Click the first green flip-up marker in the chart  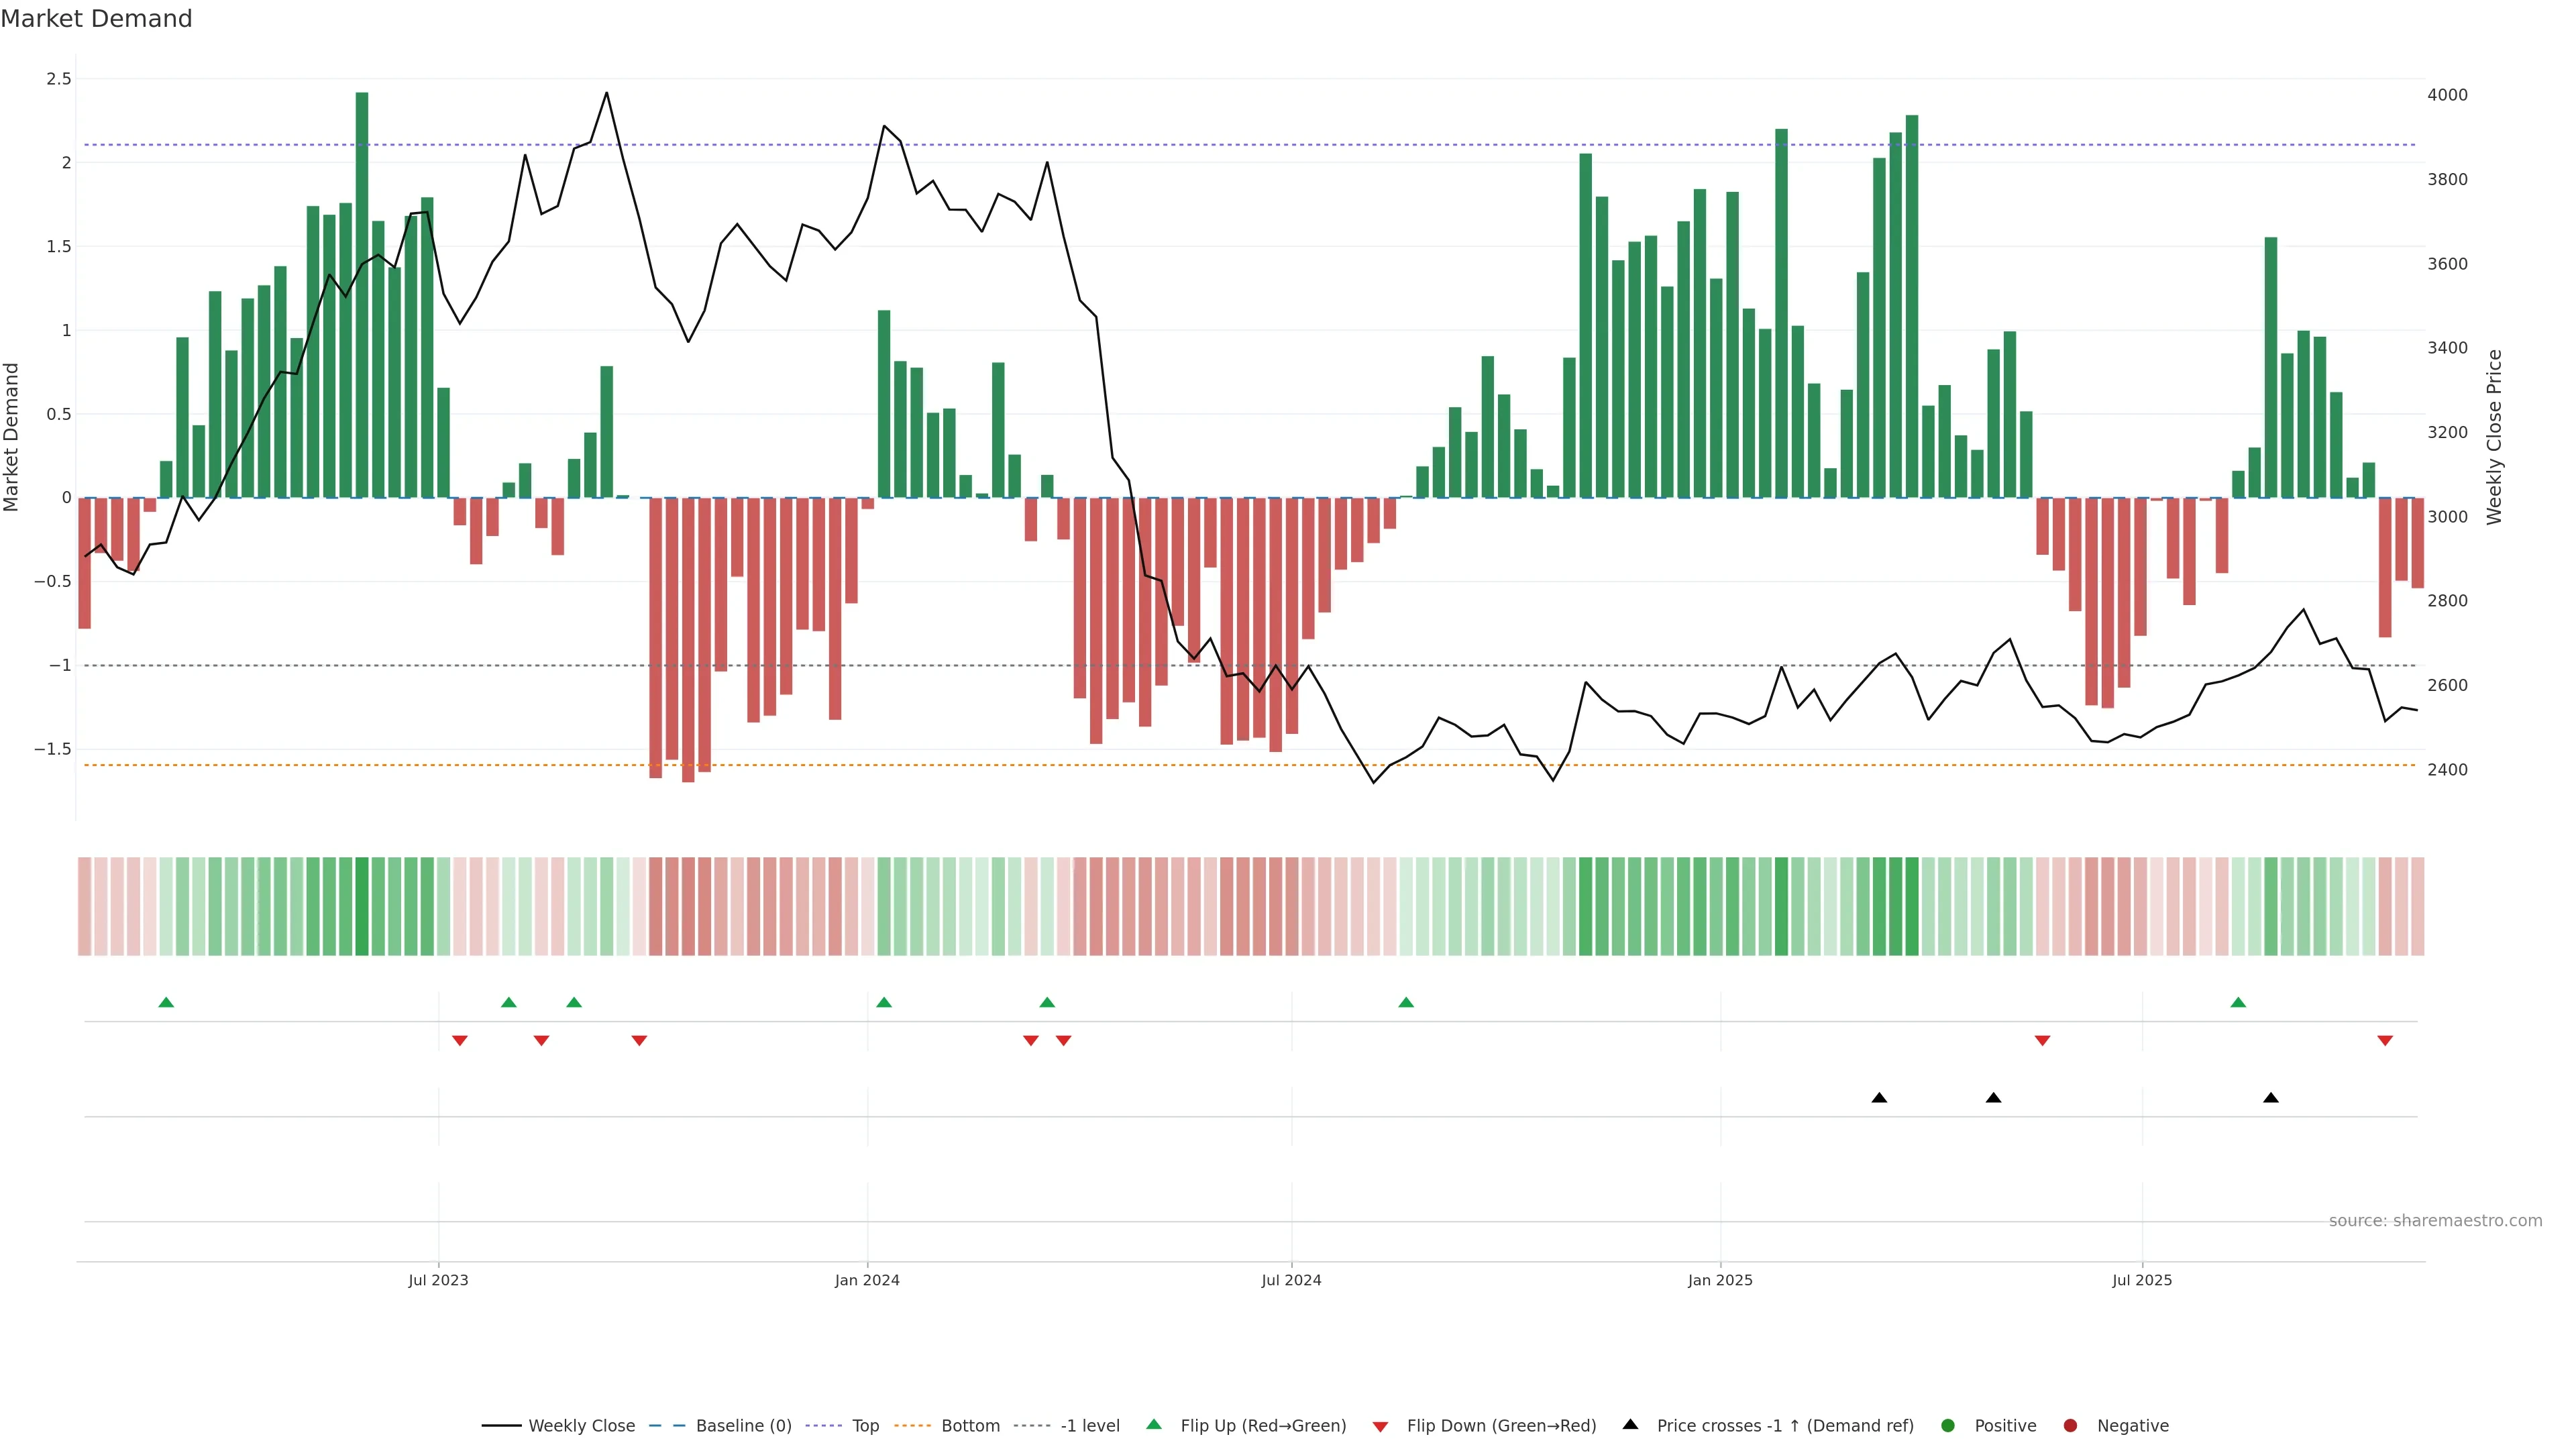pos(166,1002)
